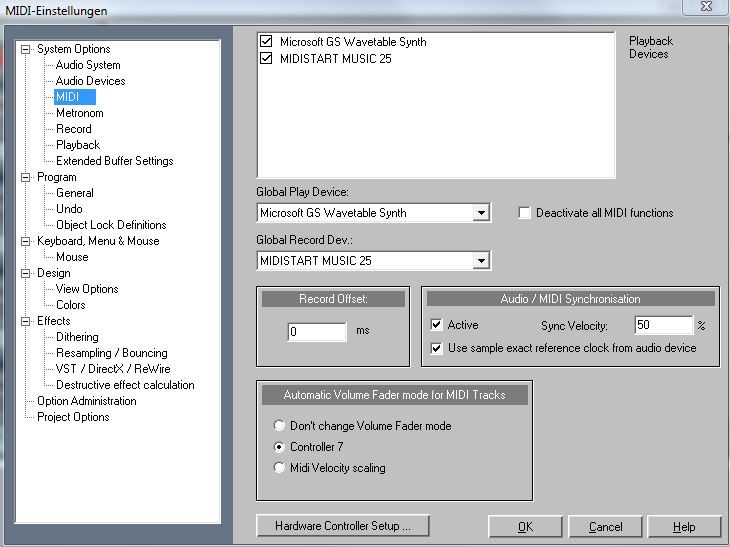Open the Undo settings page
Viewport: 730px width, 547px height.
pos(69,209)
